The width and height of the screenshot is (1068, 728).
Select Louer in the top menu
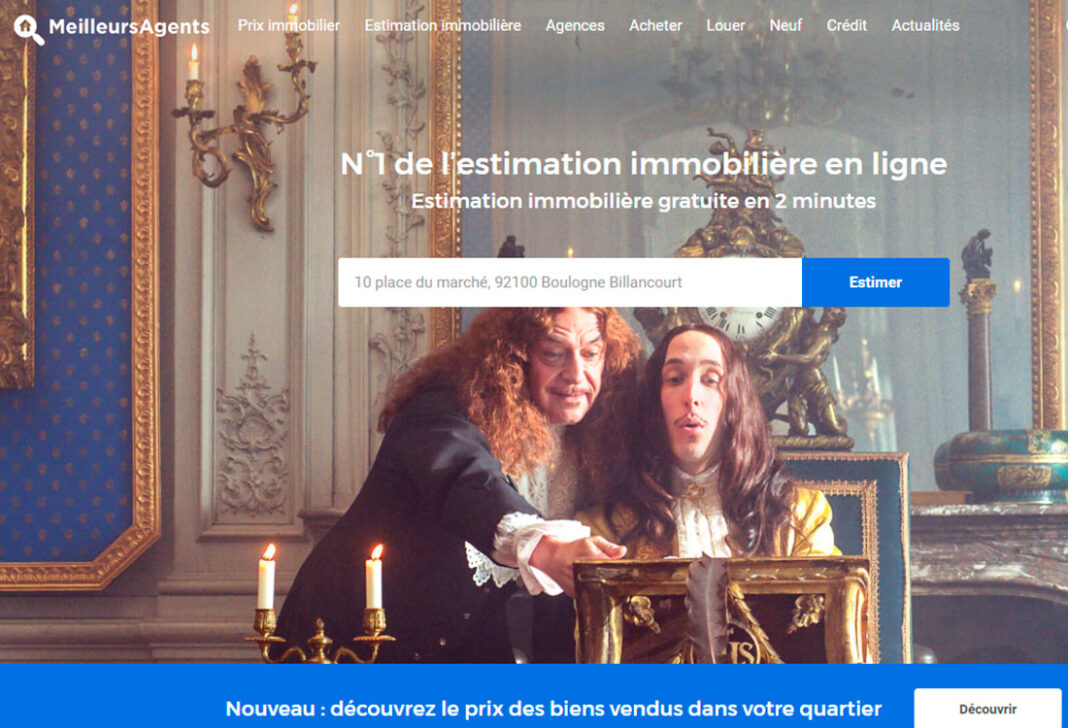pos(725,26)
